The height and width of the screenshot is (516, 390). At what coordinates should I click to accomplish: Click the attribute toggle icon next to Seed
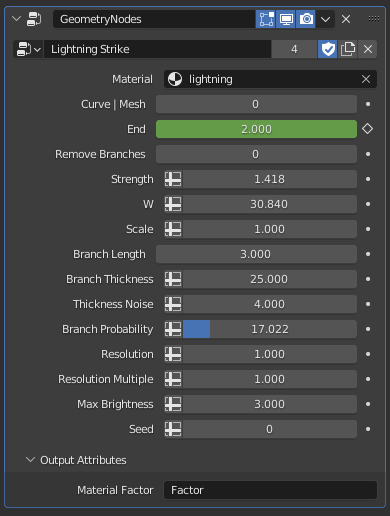click(x=173, y=429)
